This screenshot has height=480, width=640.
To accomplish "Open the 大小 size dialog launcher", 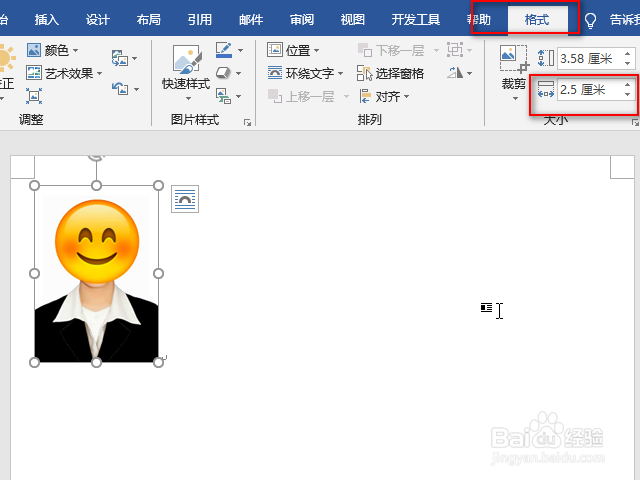I will coord(636,122).
